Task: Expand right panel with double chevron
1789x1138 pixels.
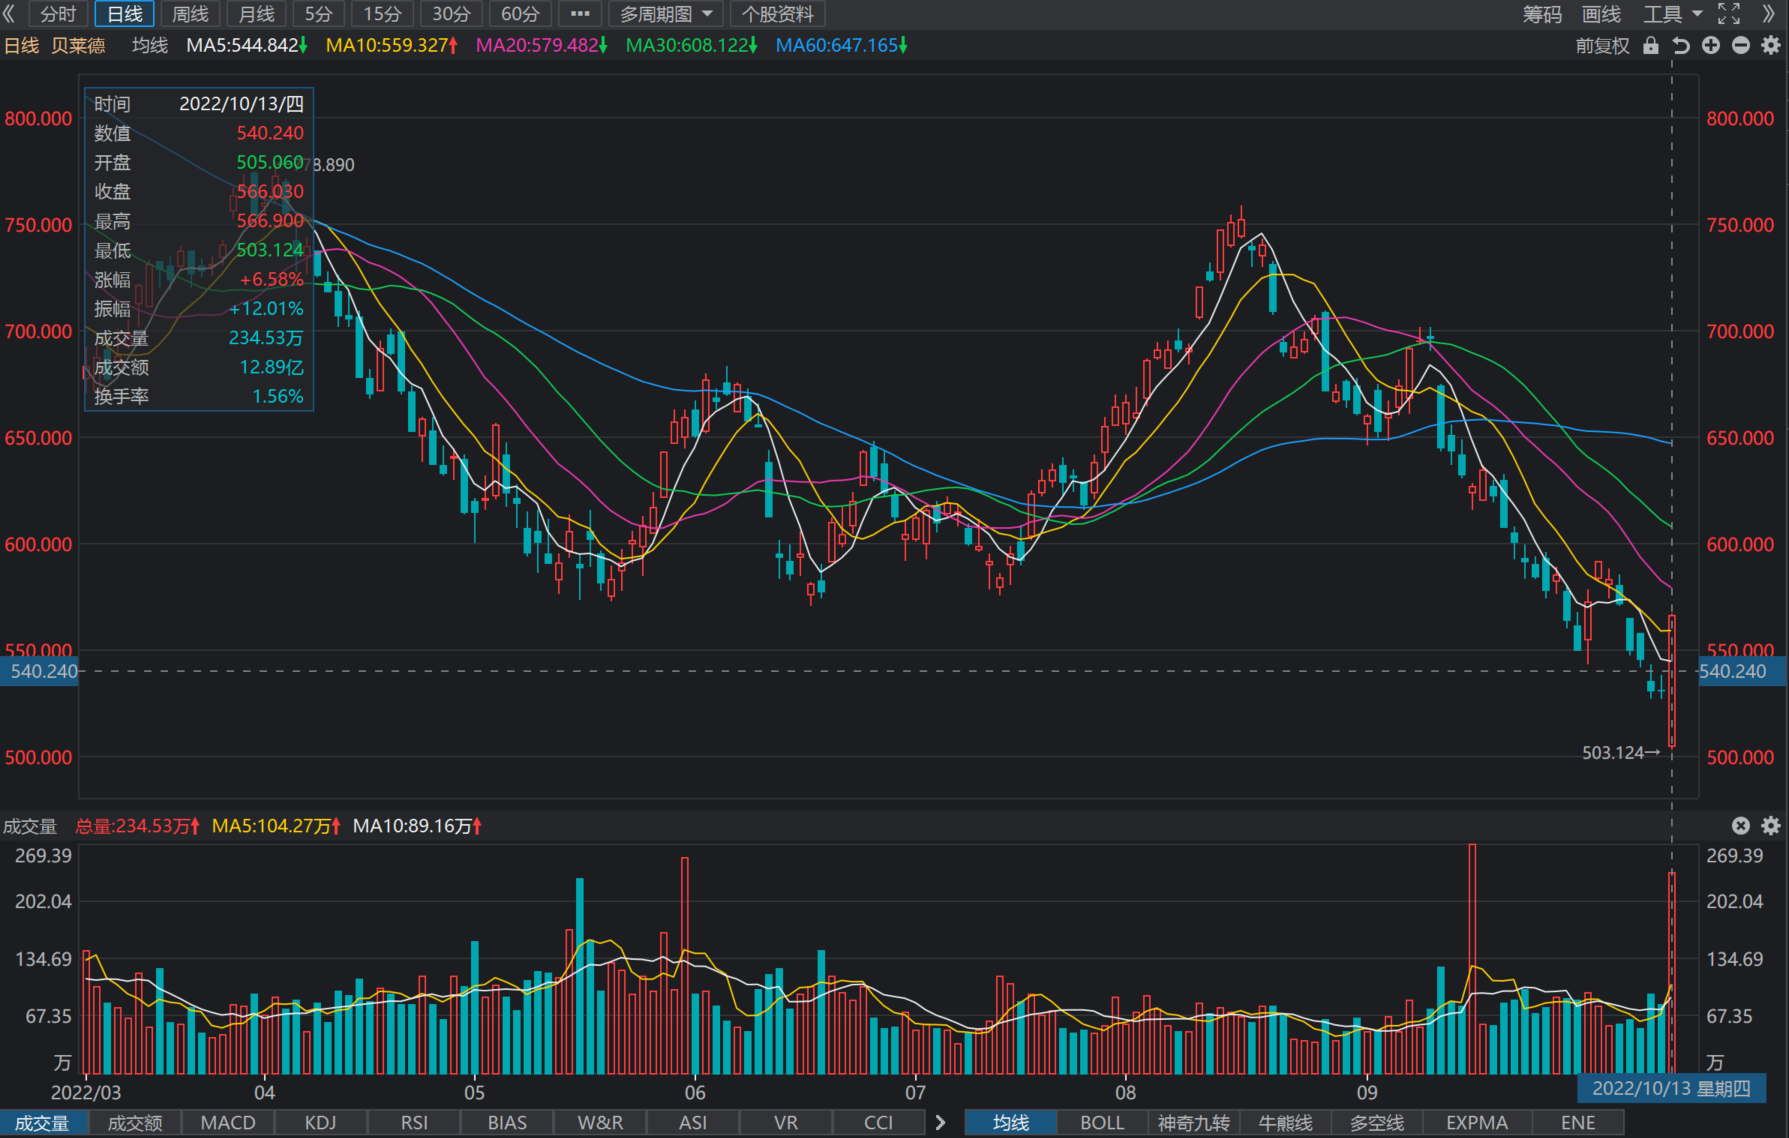Action: click(x=1768, y=14)
